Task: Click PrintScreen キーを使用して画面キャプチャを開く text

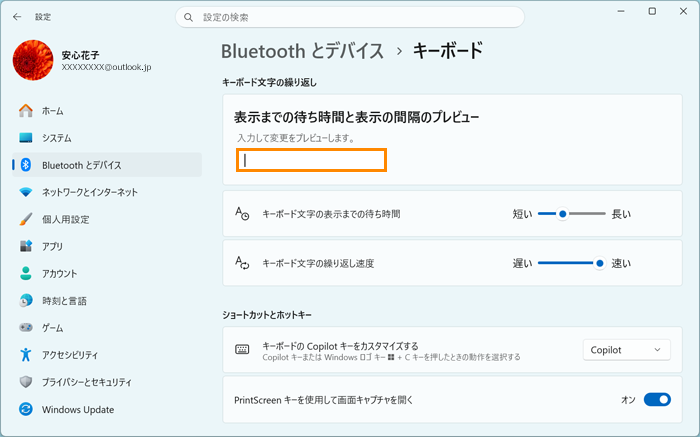Action: 324,400
